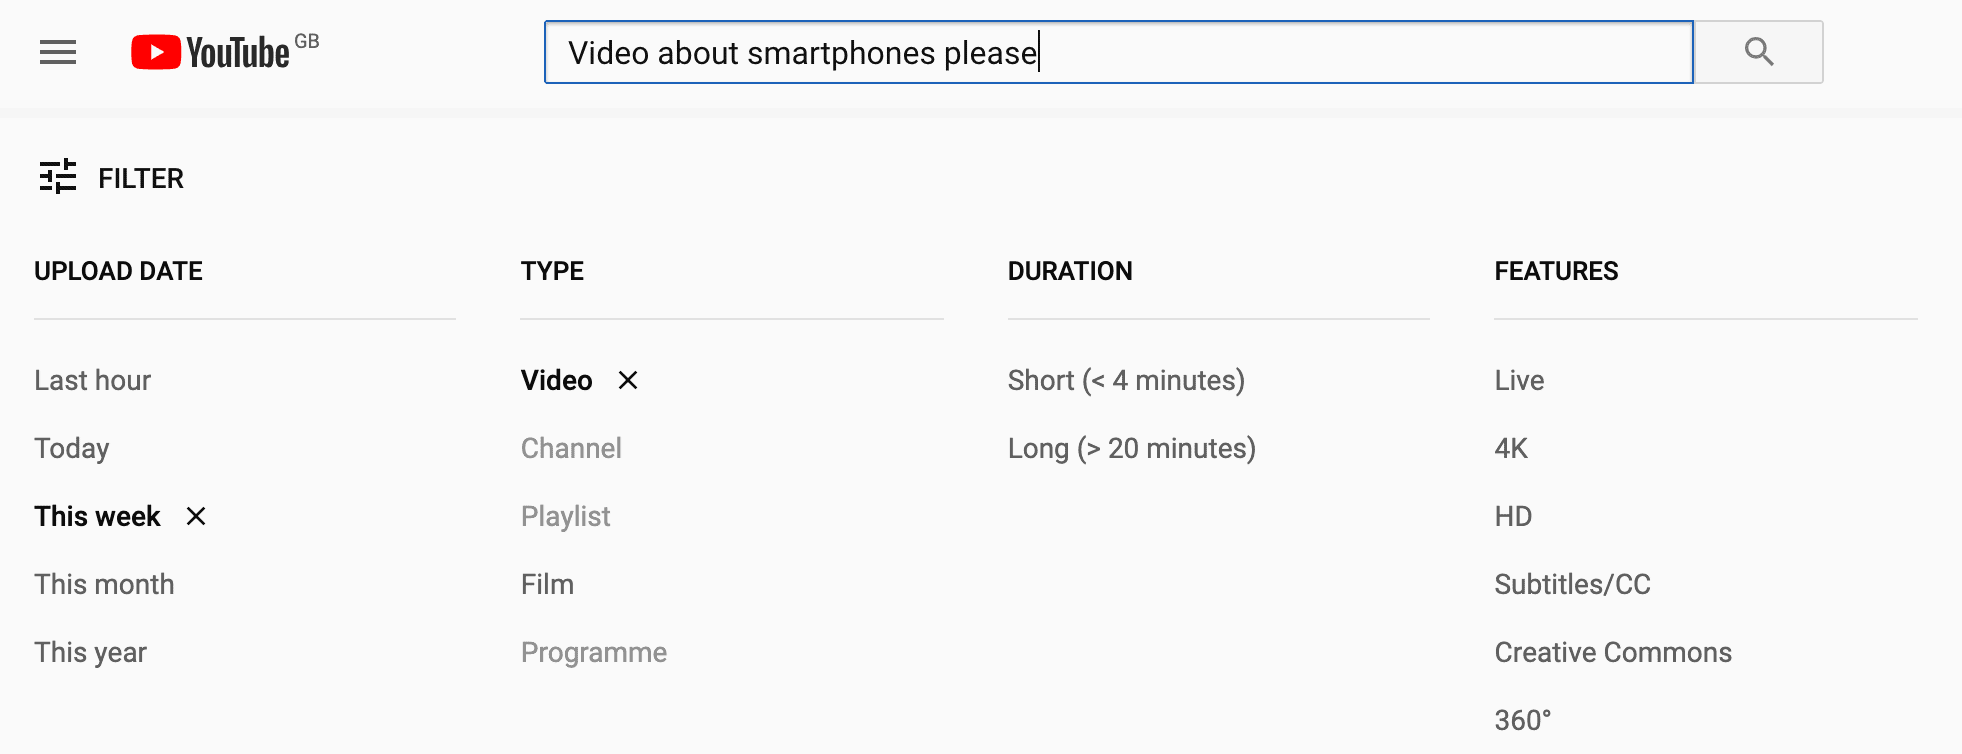
Task: Apply Long duration filter
Action: pos(1132,448)
